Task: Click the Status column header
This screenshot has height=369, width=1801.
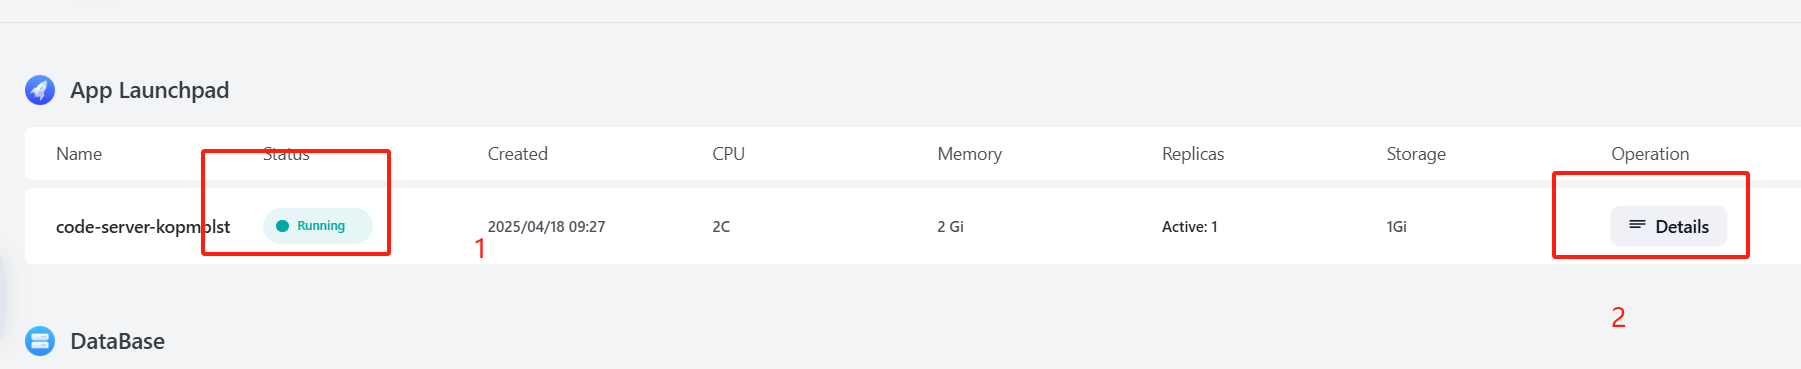Action: click(286, 154)
